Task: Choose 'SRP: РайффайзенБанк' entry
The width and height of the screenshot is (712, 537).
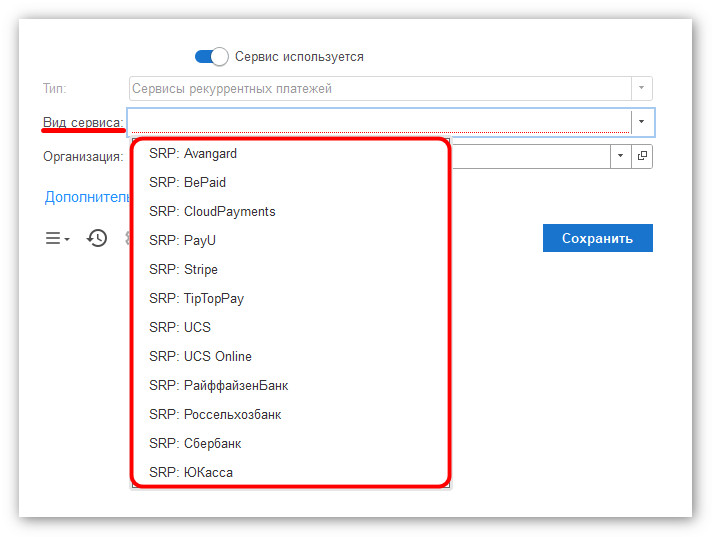Action: point(291,385)
